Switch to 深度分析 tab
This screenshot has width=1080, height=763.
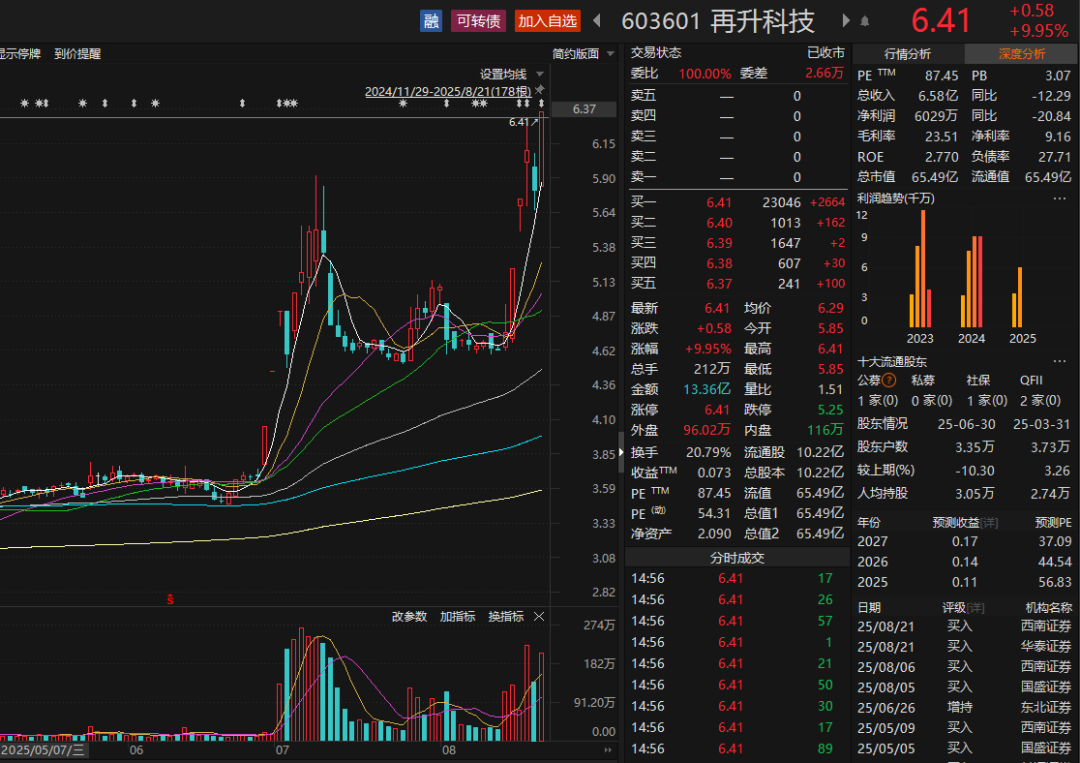tap(1021, 53)
